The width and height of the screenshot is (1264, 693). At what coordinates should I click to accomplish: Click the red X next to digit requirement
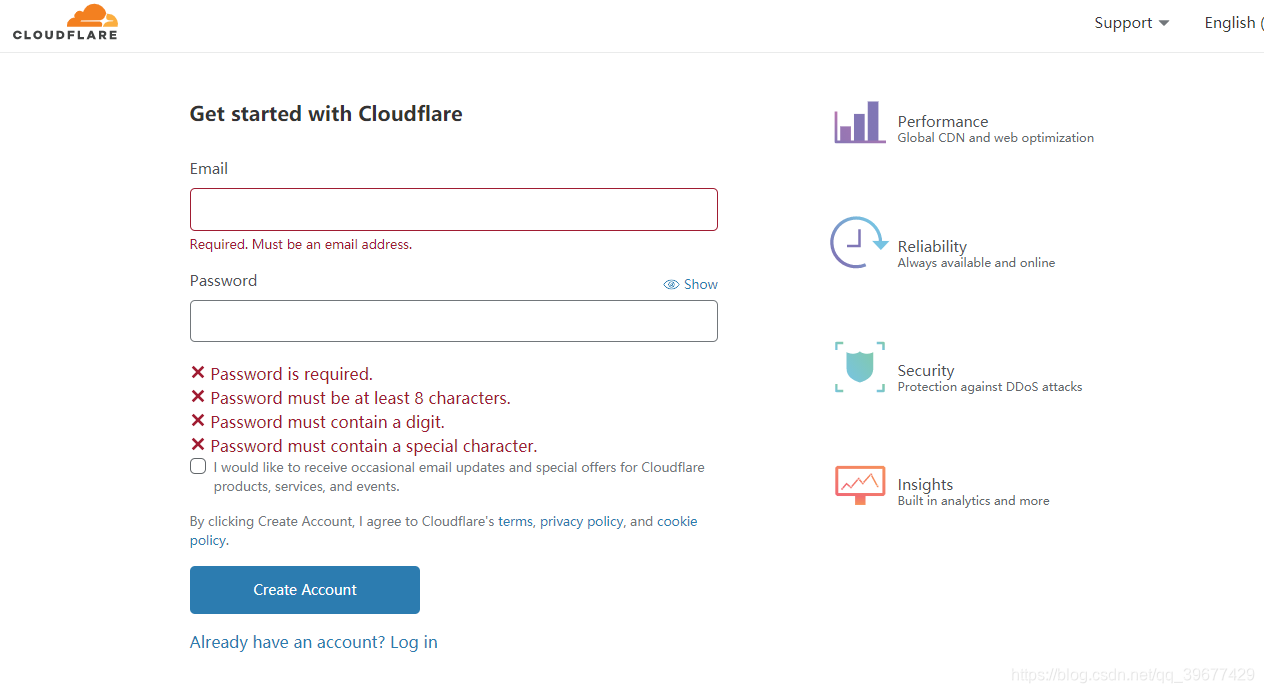198,421
